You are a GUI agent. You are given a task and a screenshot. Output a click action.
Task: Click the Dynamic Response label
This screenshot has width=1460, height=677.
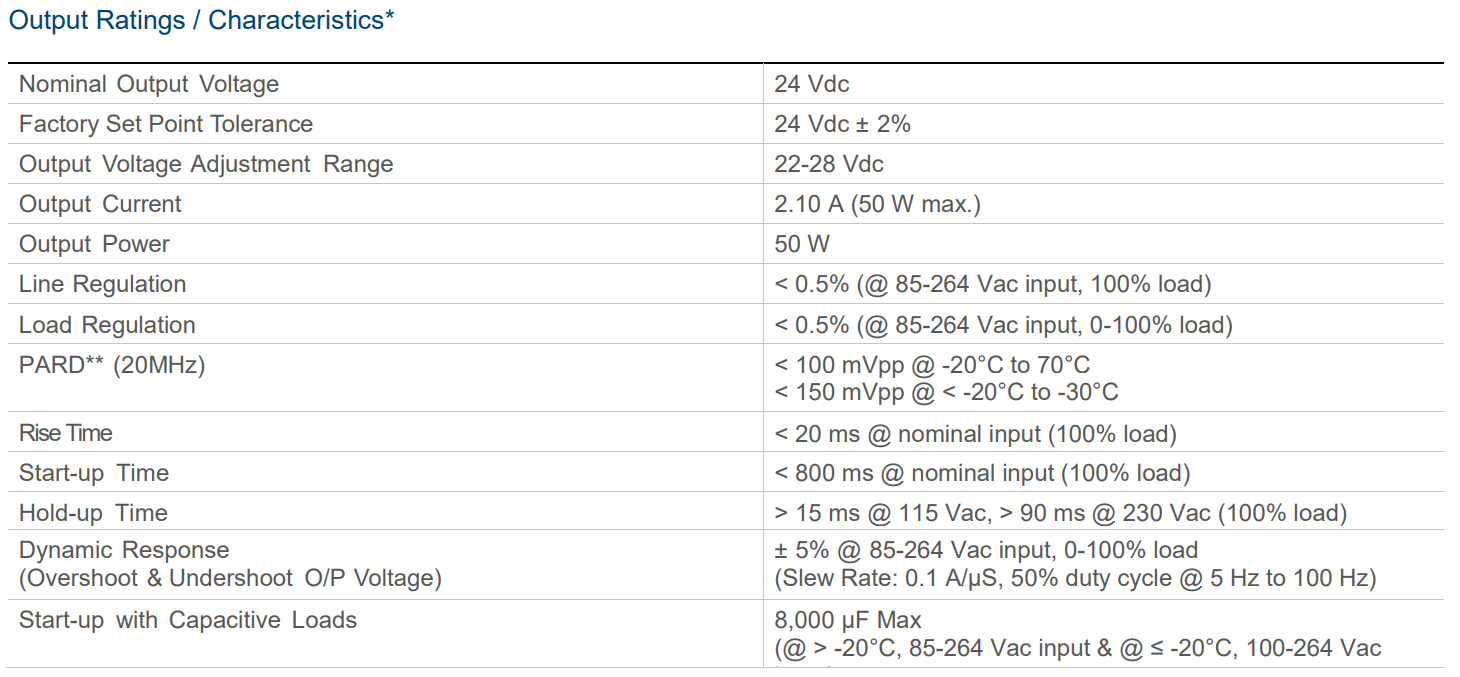(x=124, y=550)
